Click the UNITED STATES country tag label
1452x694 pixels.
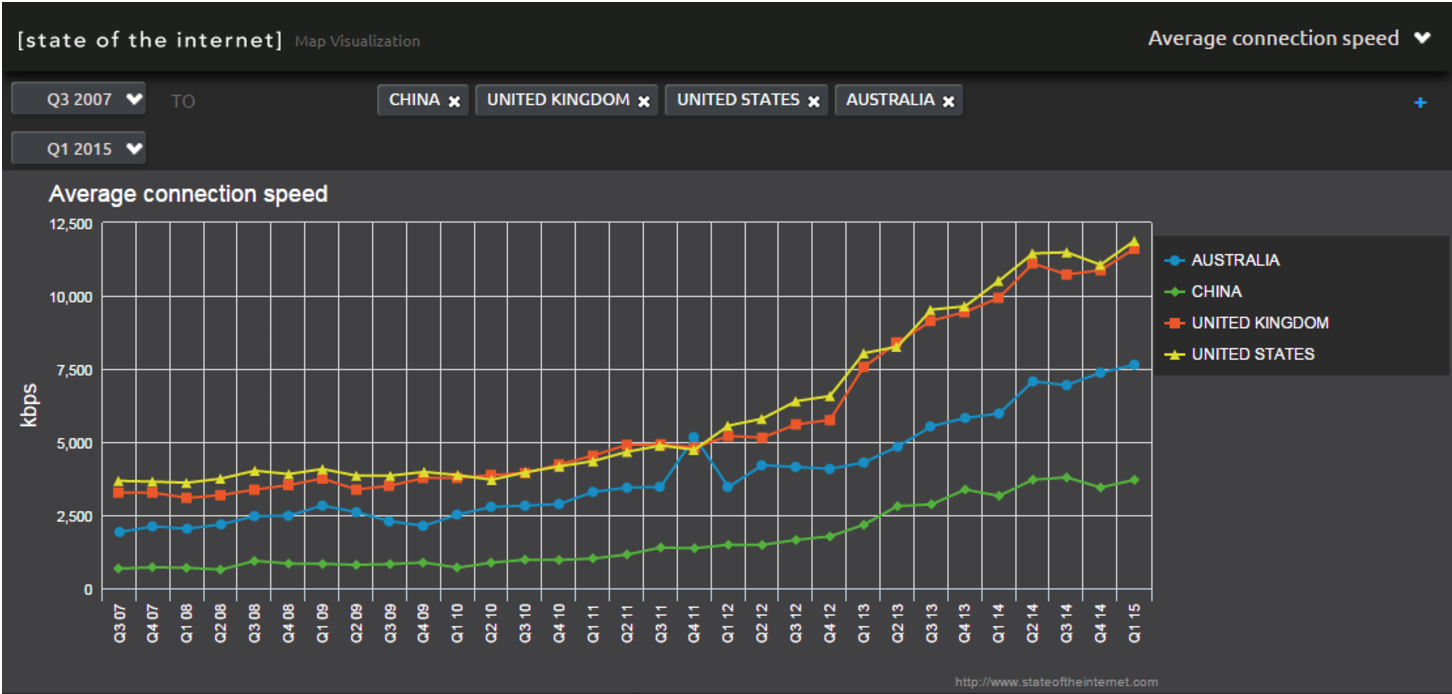pyautogui.click(x=738, y=100)
